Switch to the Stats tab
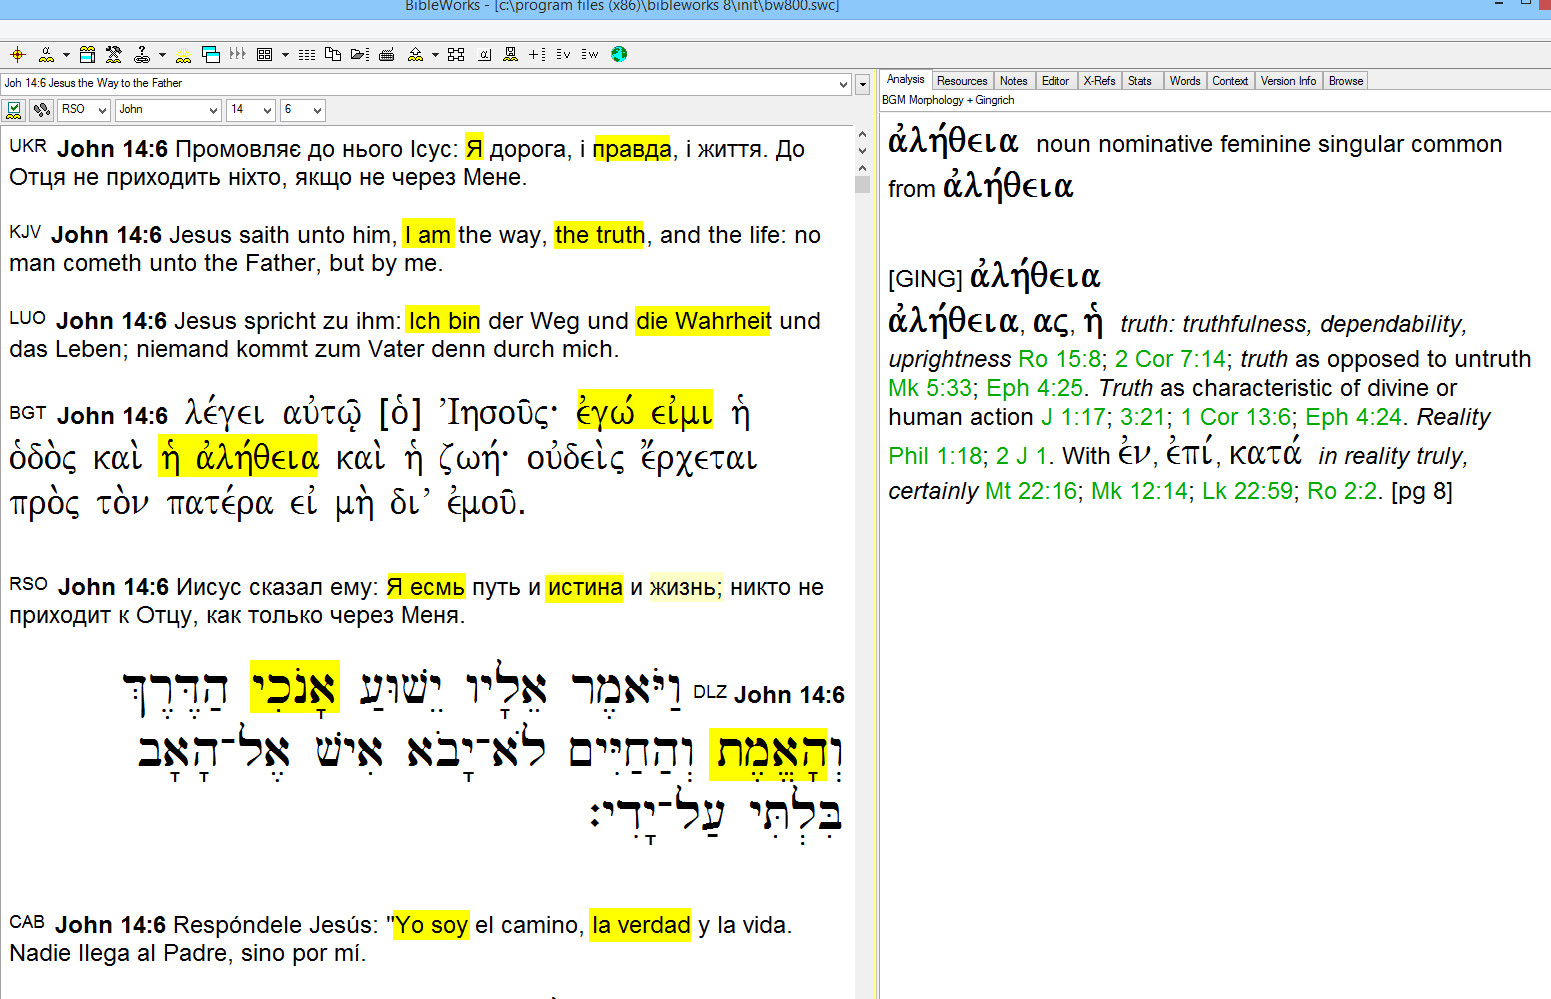This screenshot has height=999, width=1551. pyautogui.click(x=1140, y=81)
